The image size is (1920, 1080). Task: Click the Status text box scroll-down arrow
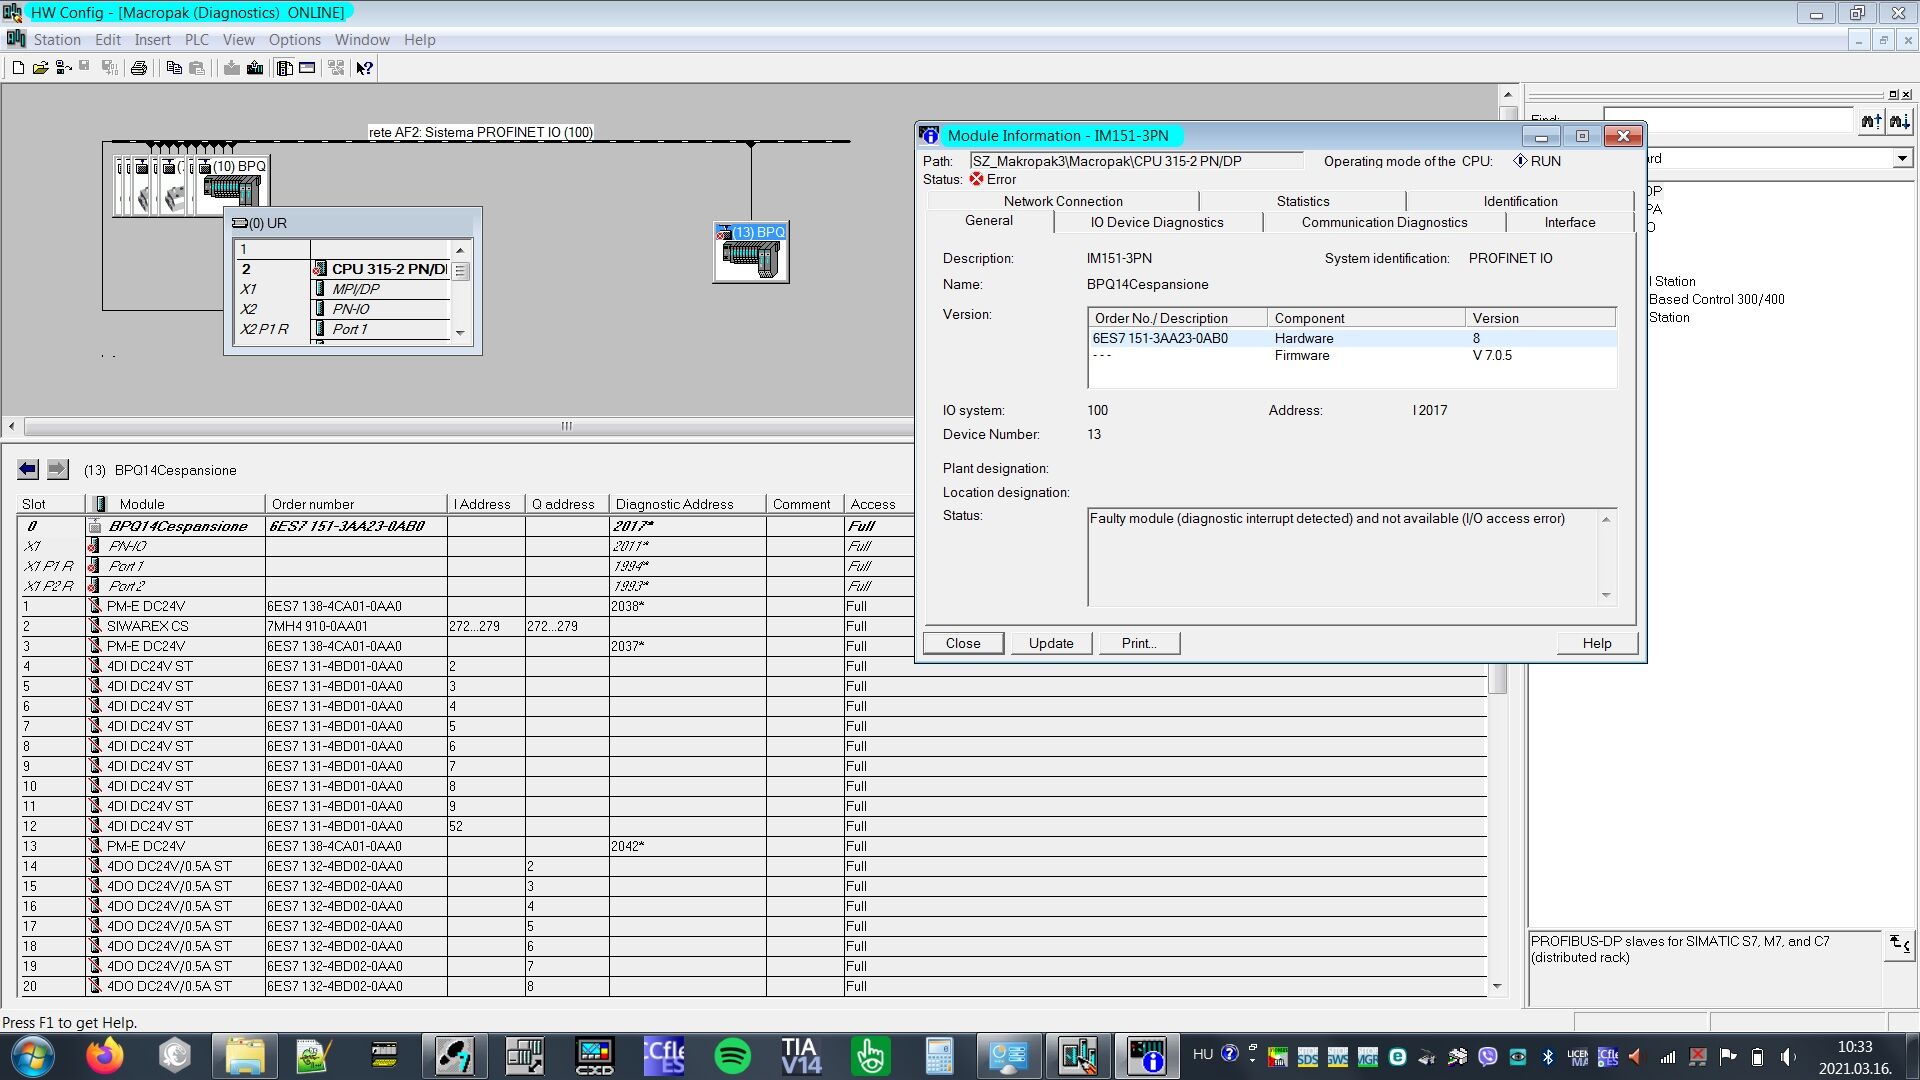[x=1606, y=595]
